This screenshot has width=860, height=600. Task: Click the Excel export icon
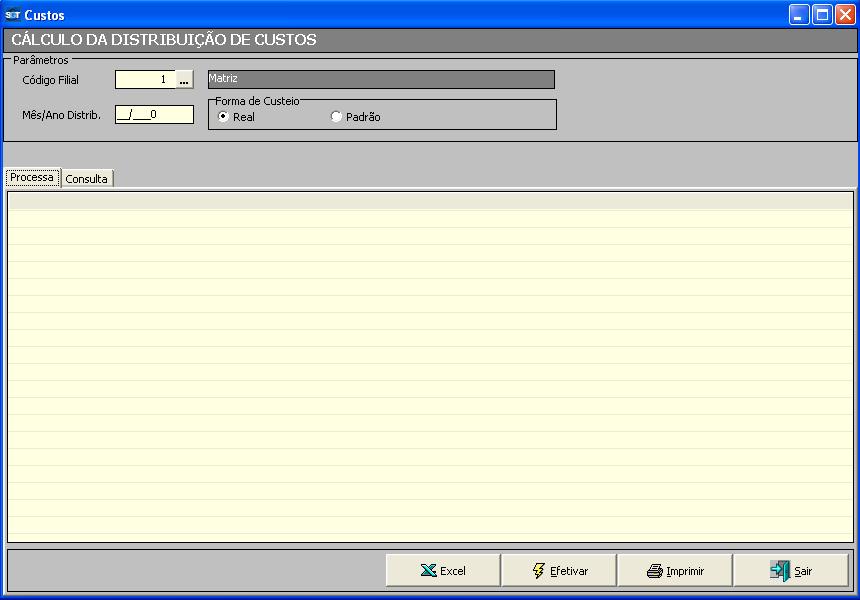428,571
